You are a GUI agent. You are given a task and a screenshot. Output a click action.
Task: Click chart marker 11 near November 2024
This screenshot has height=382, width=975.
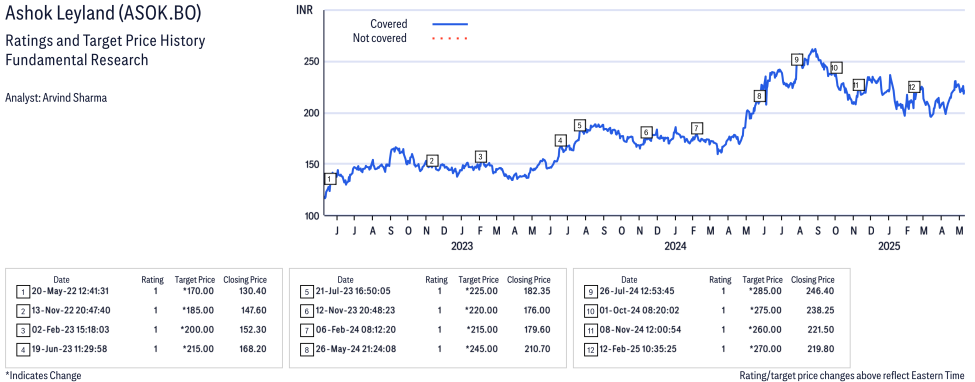click(x=858, y=85)
